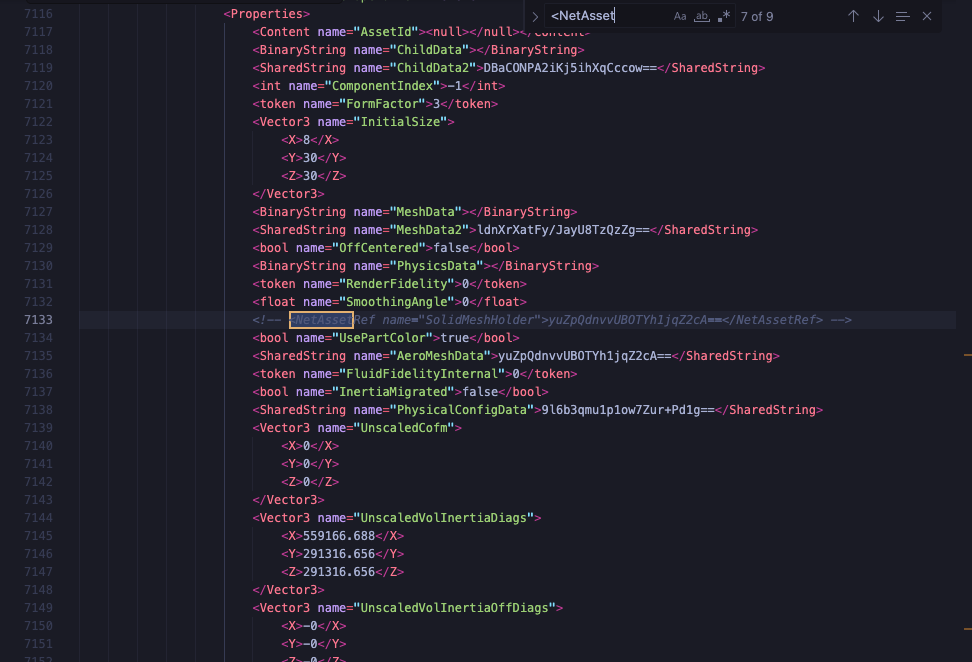This screenshot has width=972, height=662.
Task: Go to next match arrow
Action: (x=878, y=17)
